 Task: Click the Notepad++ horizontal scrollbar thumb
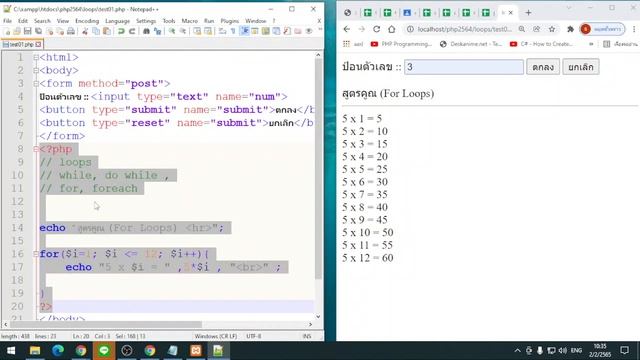coord(106,324)
